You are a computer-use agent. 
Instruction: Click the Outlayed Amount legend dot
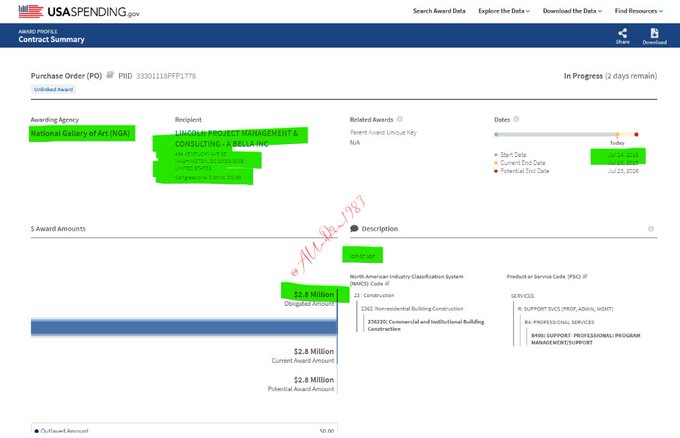[x=37, y=431]
